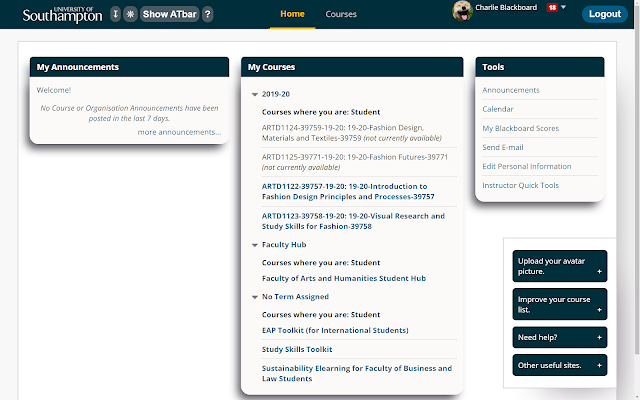
Task: Collapse the 2019-20 term triangle
Action: [255, 94]
